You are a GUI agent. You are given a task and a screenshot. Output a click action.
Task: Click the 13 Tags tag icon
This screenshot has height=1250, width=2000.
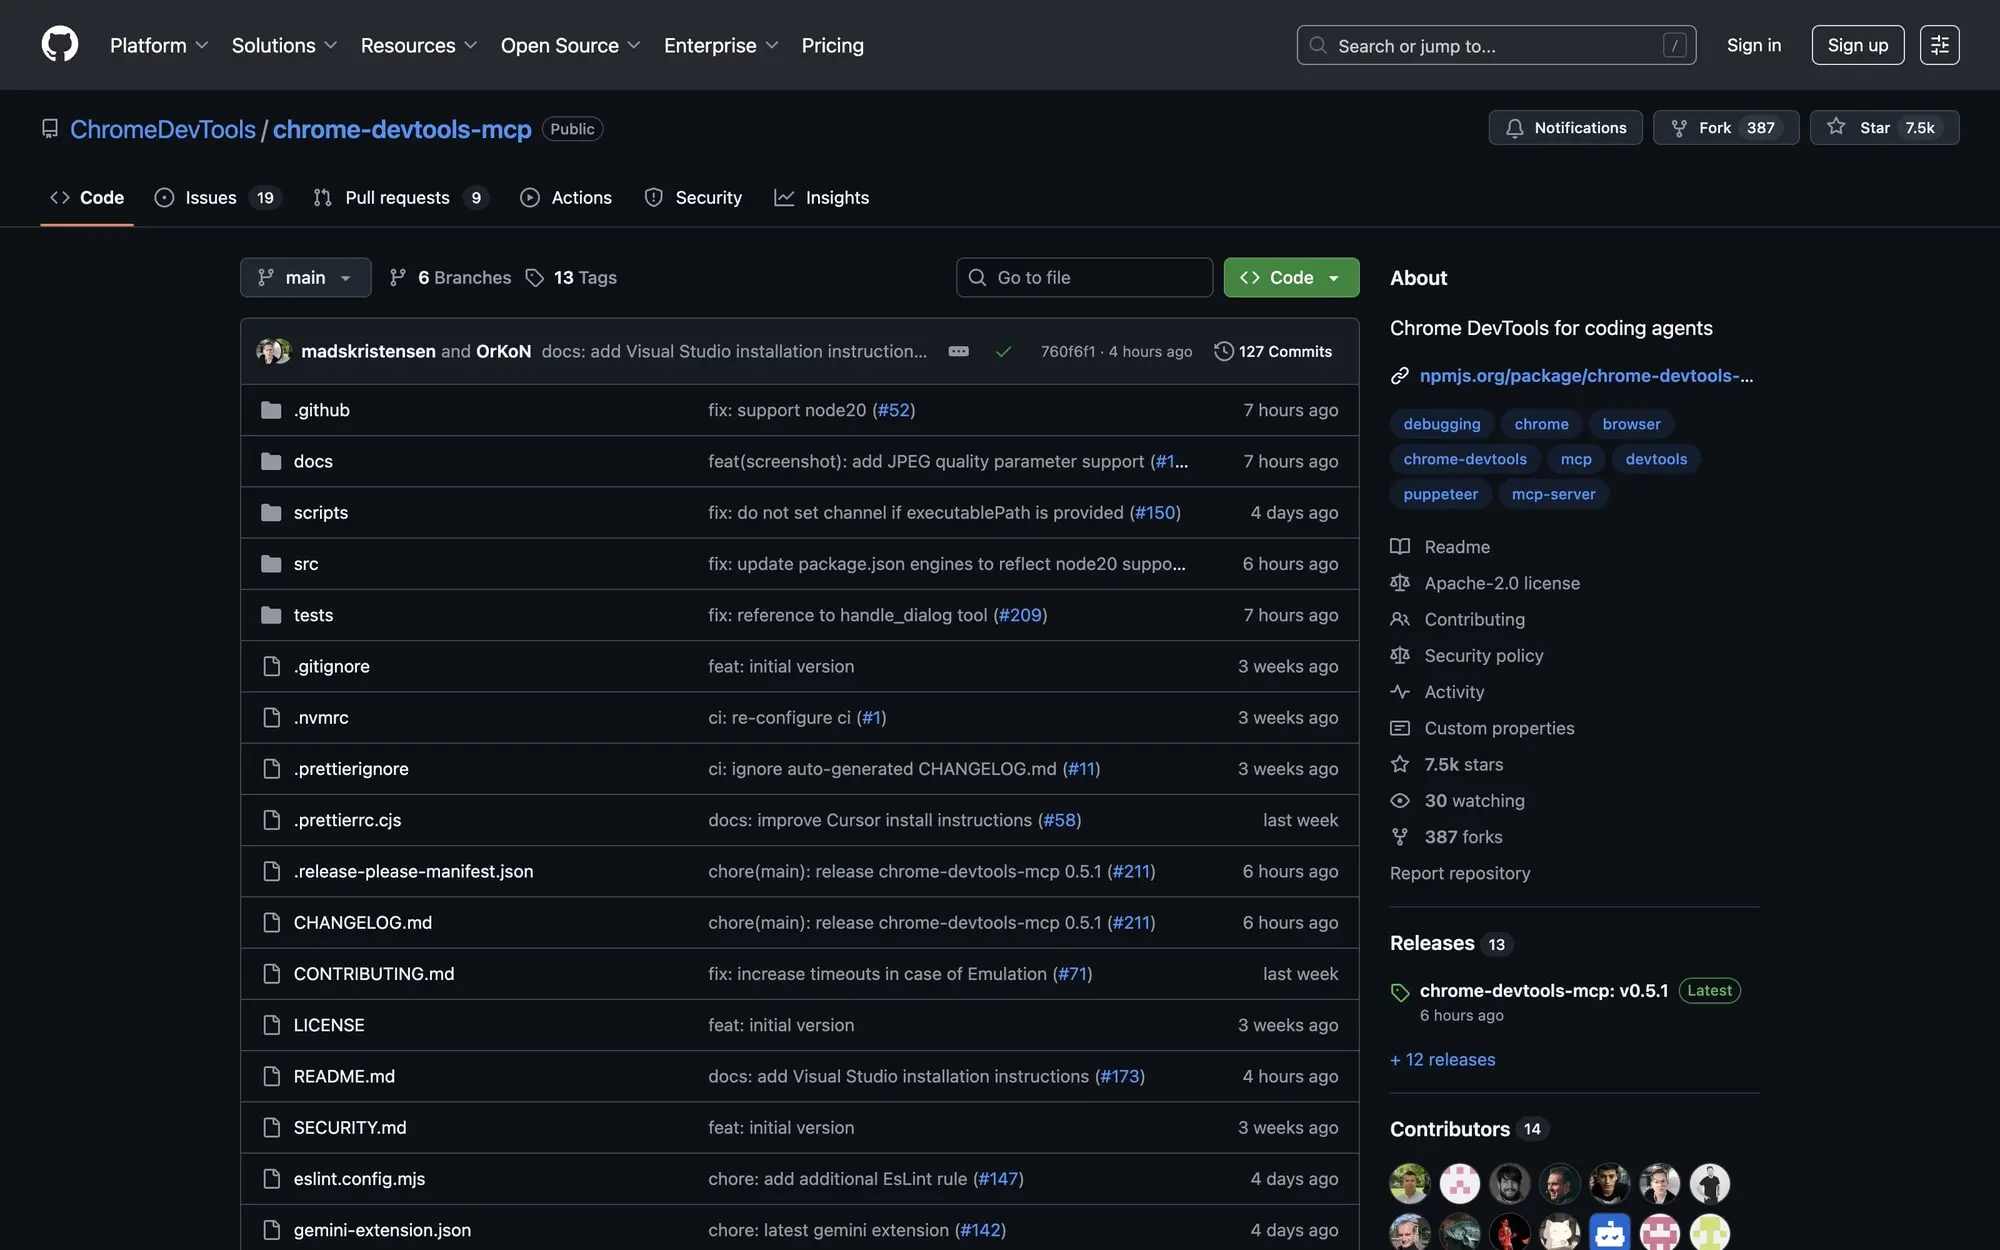pyautogui.click(x=535, y=278)
